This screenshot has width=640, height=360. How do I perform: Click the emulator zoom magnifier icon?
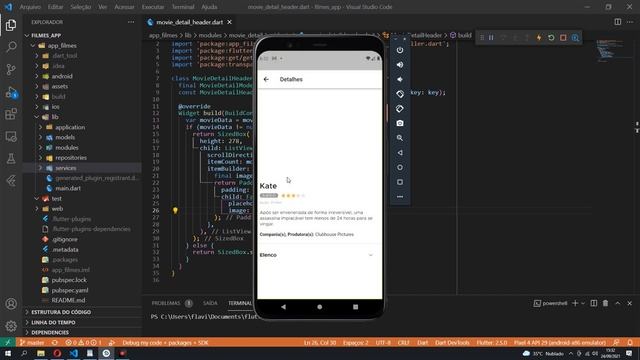[400, 138]
